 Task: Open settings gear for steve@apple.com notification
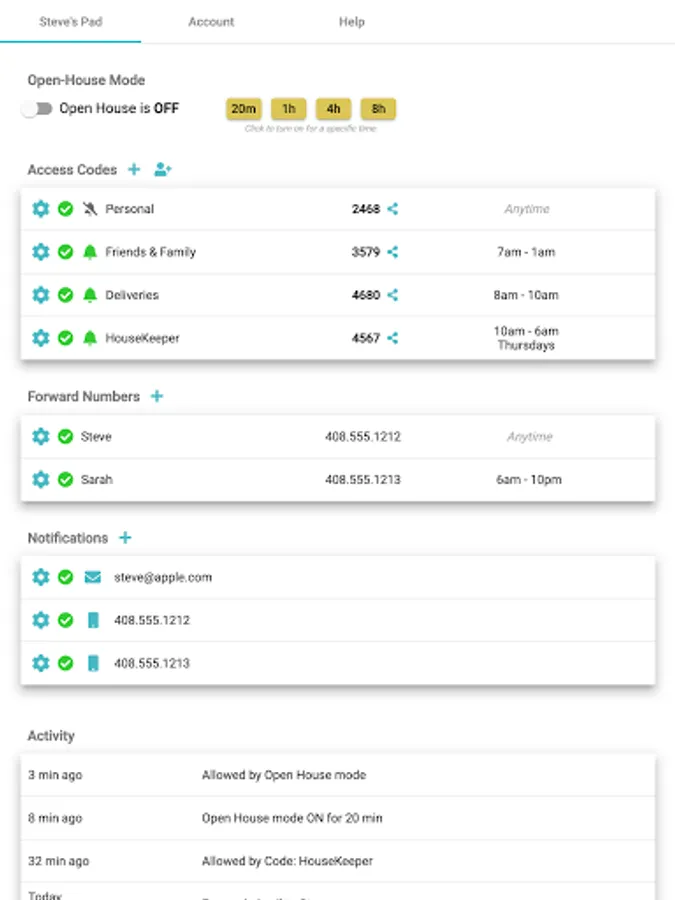pyautogui.click(x=40, y=577)
